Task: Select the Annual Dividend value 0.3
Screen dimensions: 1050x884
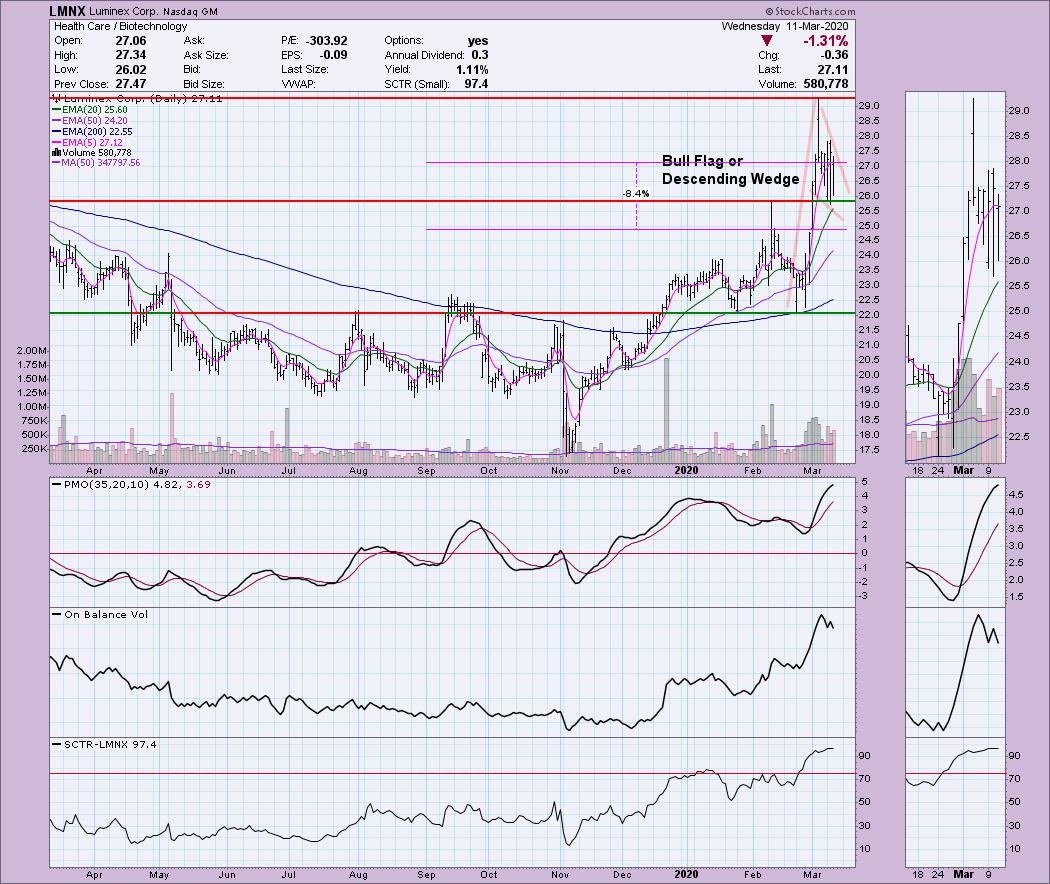Action: pyautogui.click(x=479, y=55)
